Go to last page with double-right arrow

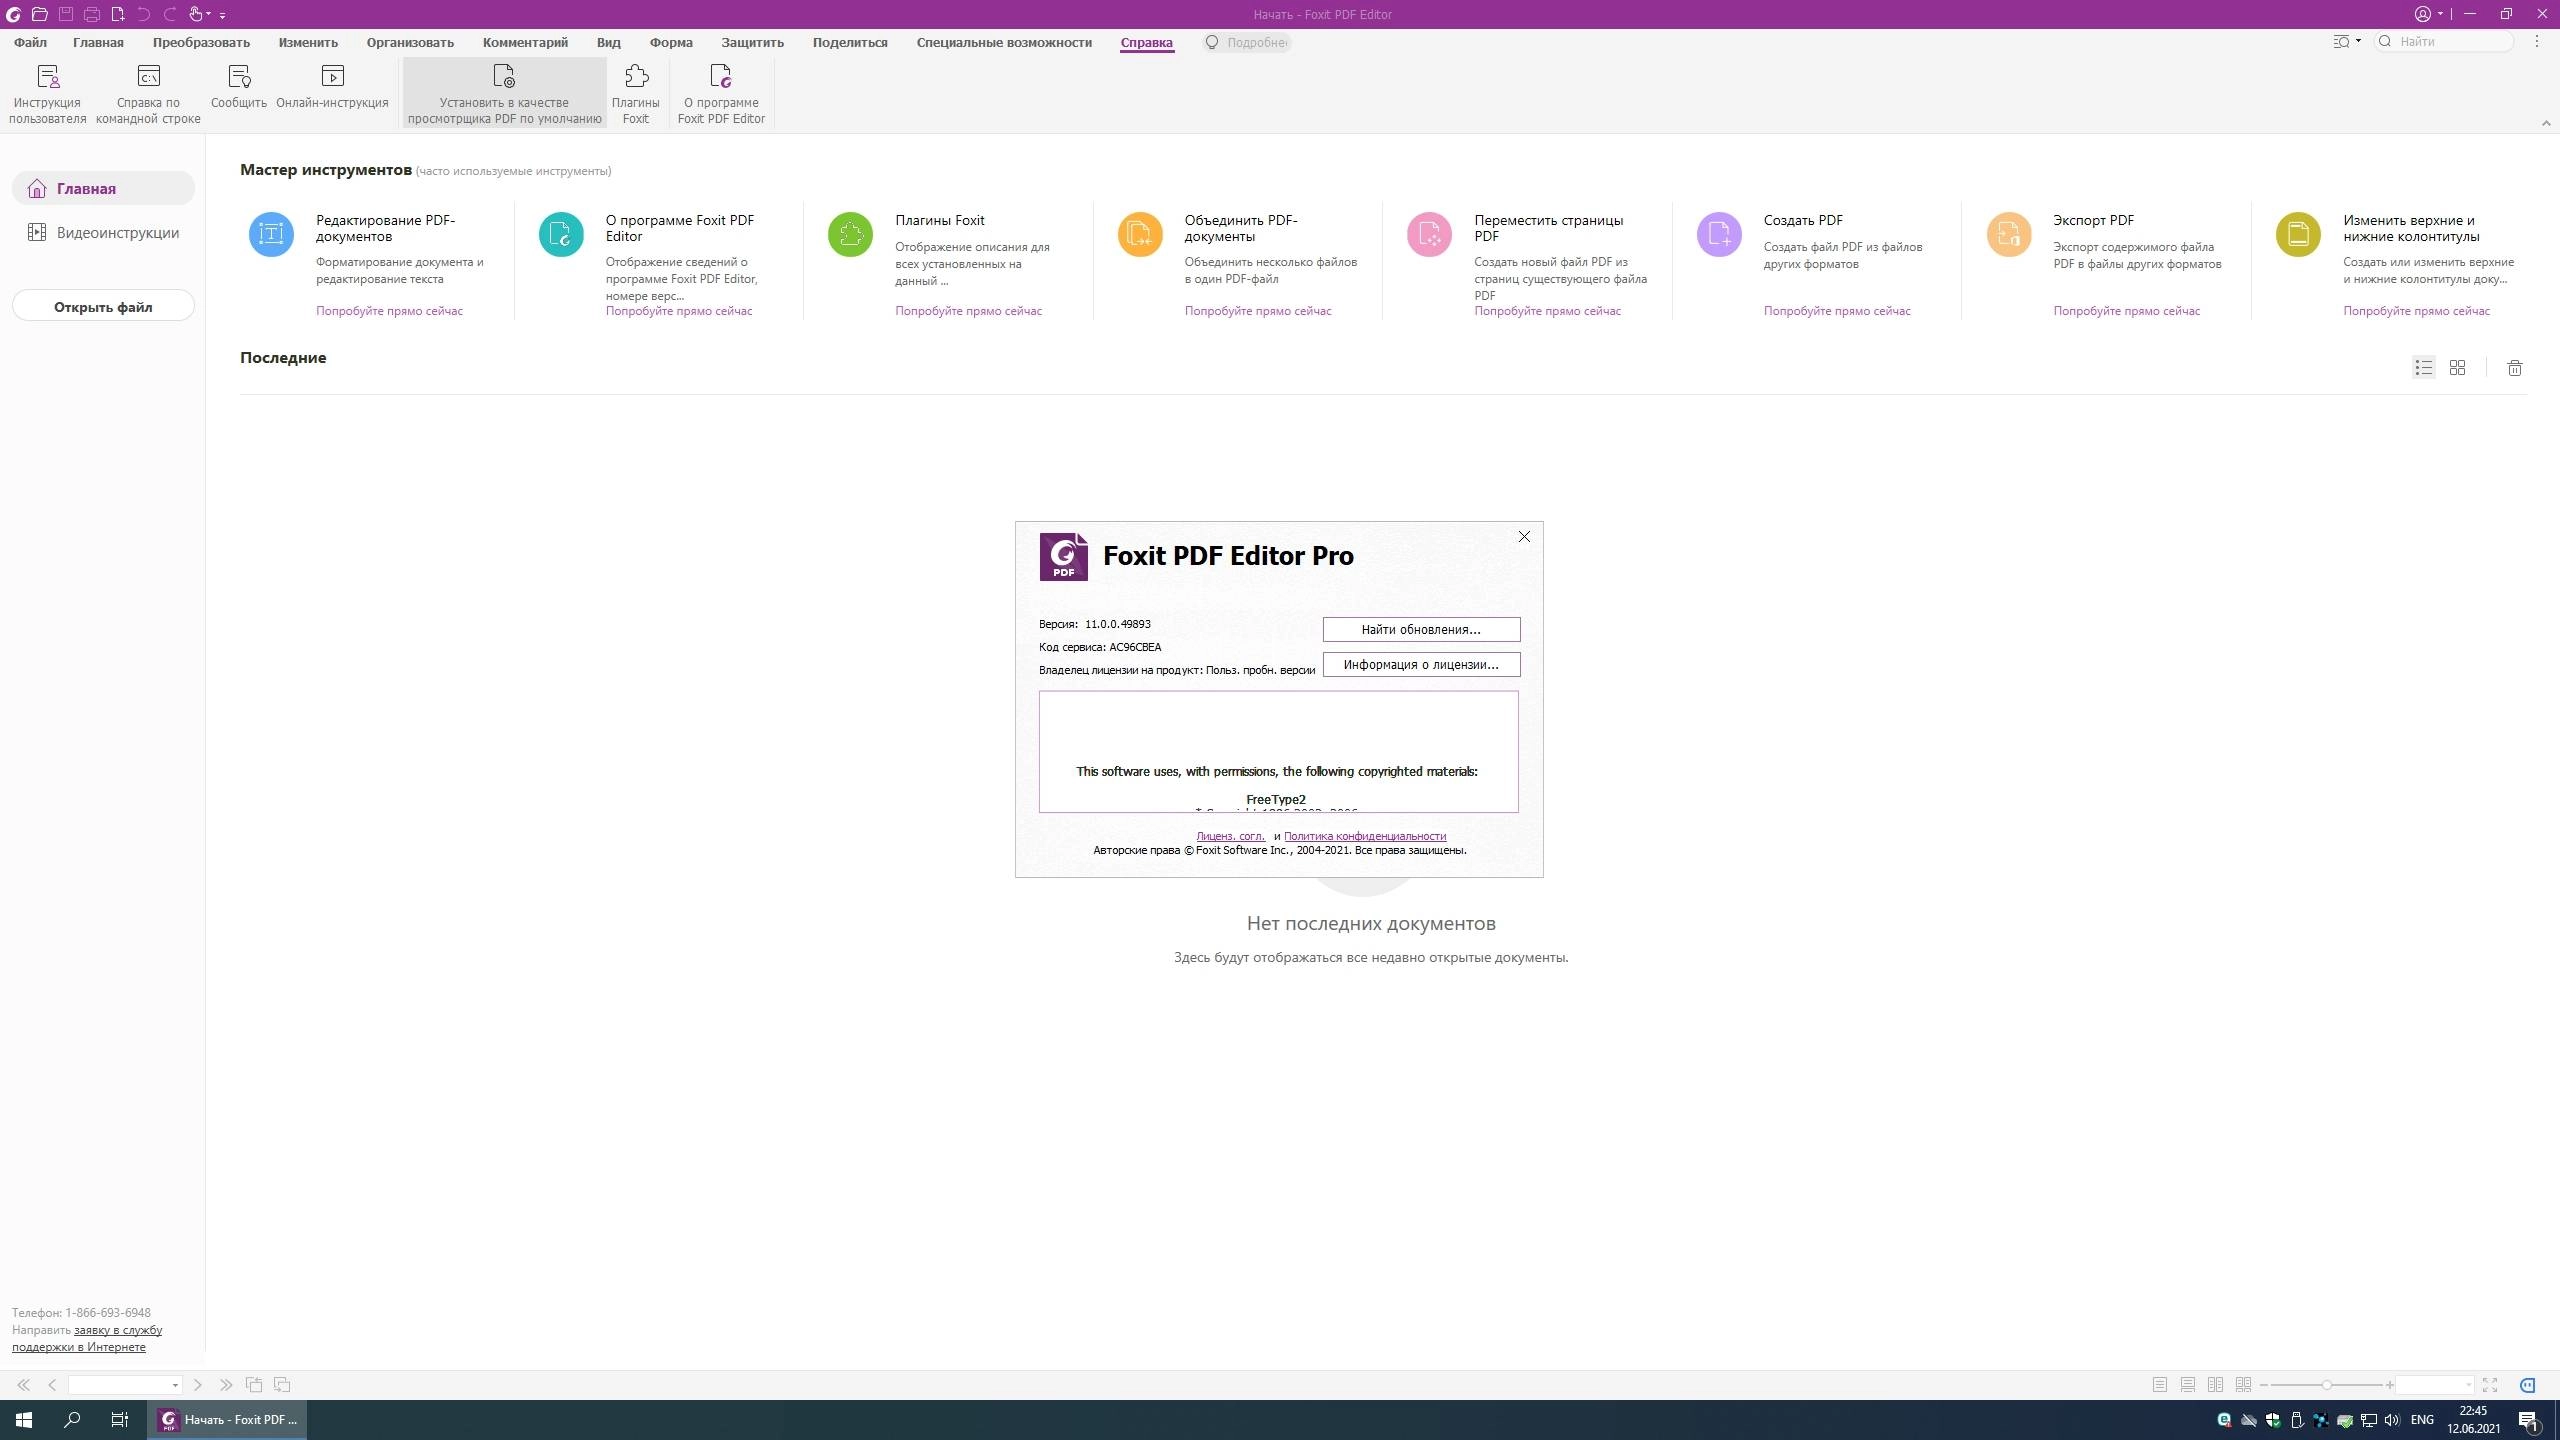point(226,1385)
